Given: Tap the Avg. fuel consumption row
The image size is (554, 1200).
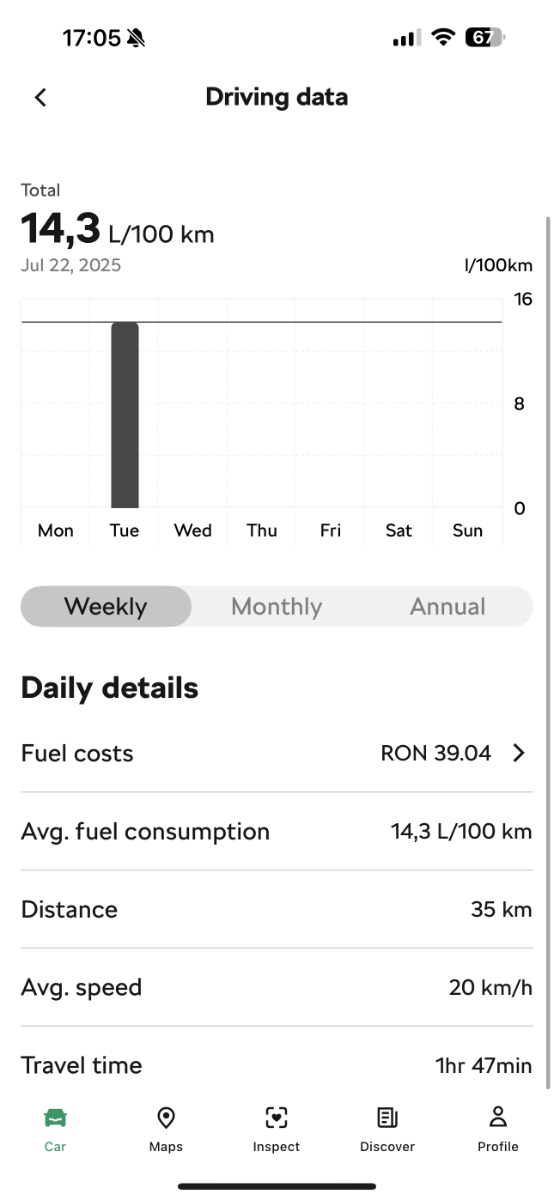Looking at the screenshot, I should (x=277, y=831).
